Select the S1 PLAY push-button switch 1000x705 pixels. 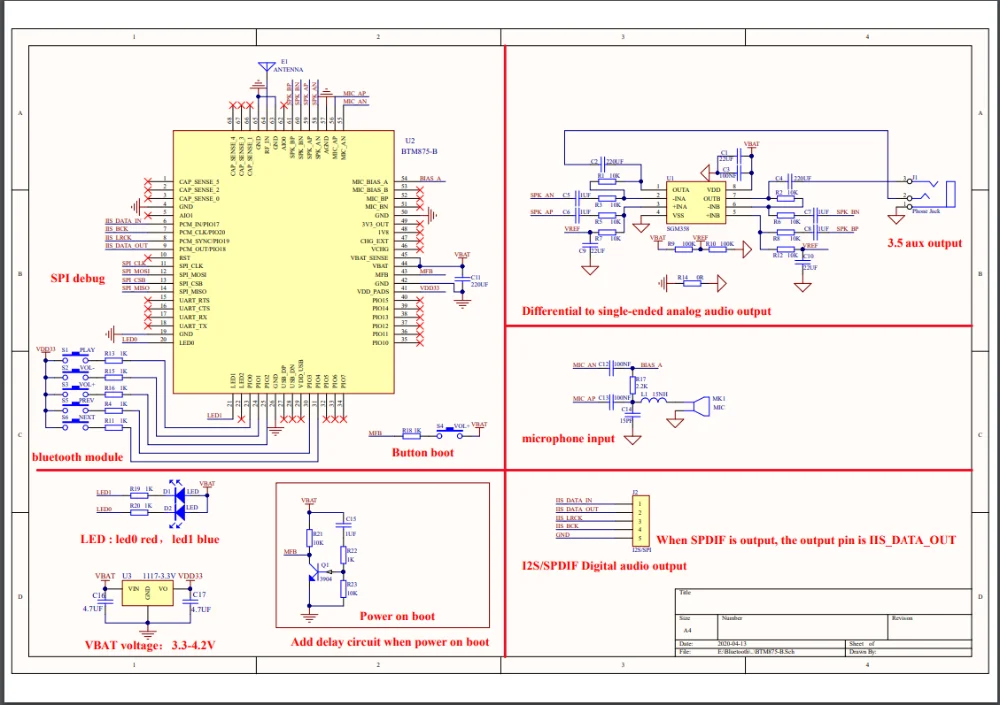tap(75, 356)
